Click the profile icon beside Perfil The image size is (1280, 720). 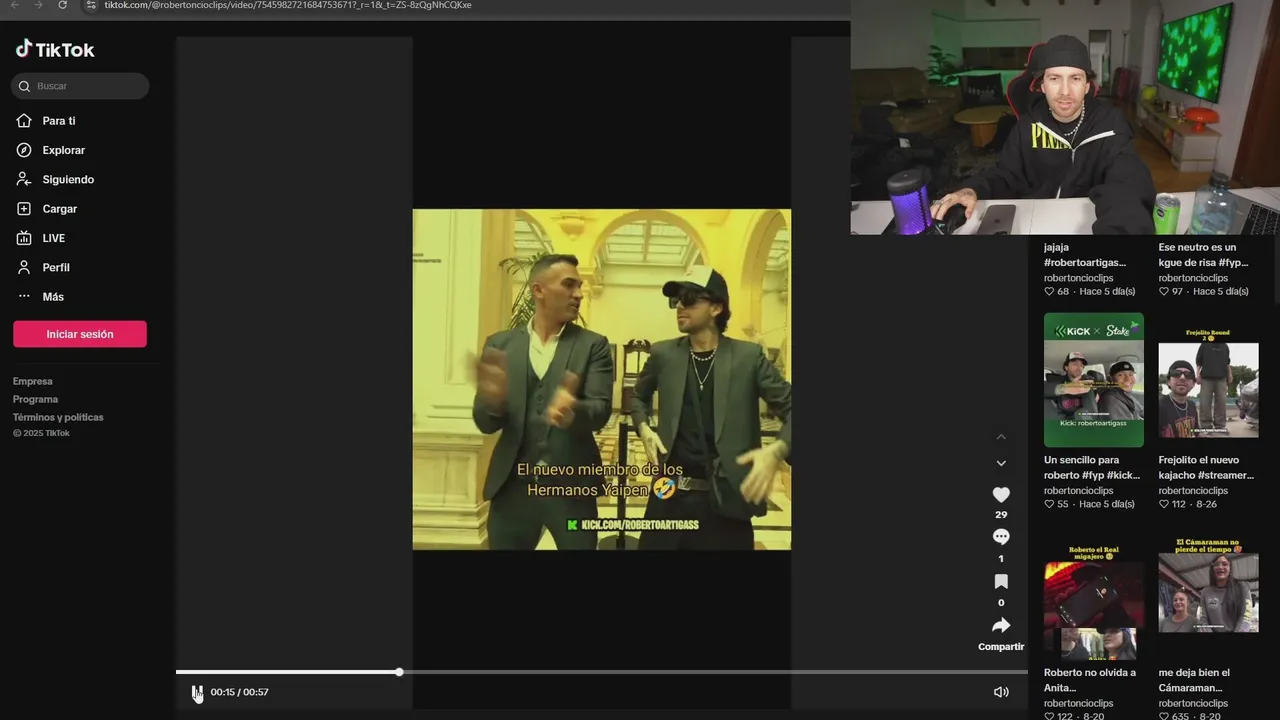click(24, 268)
